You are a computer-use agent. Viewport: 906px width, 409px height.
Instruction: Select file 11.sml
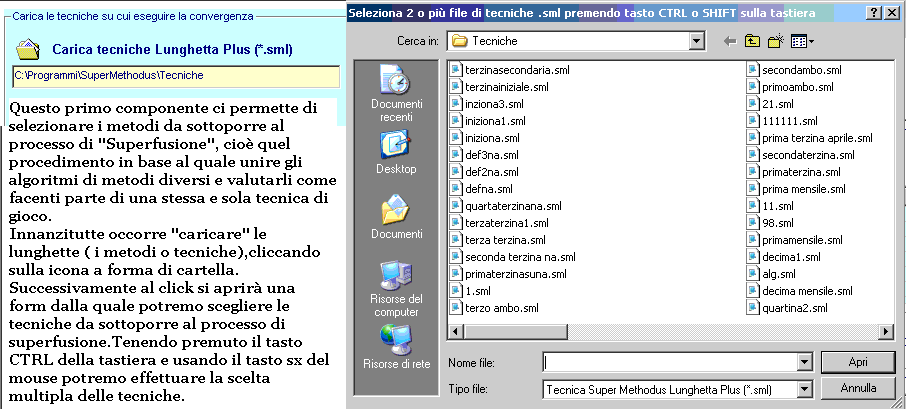pos(770,206)
